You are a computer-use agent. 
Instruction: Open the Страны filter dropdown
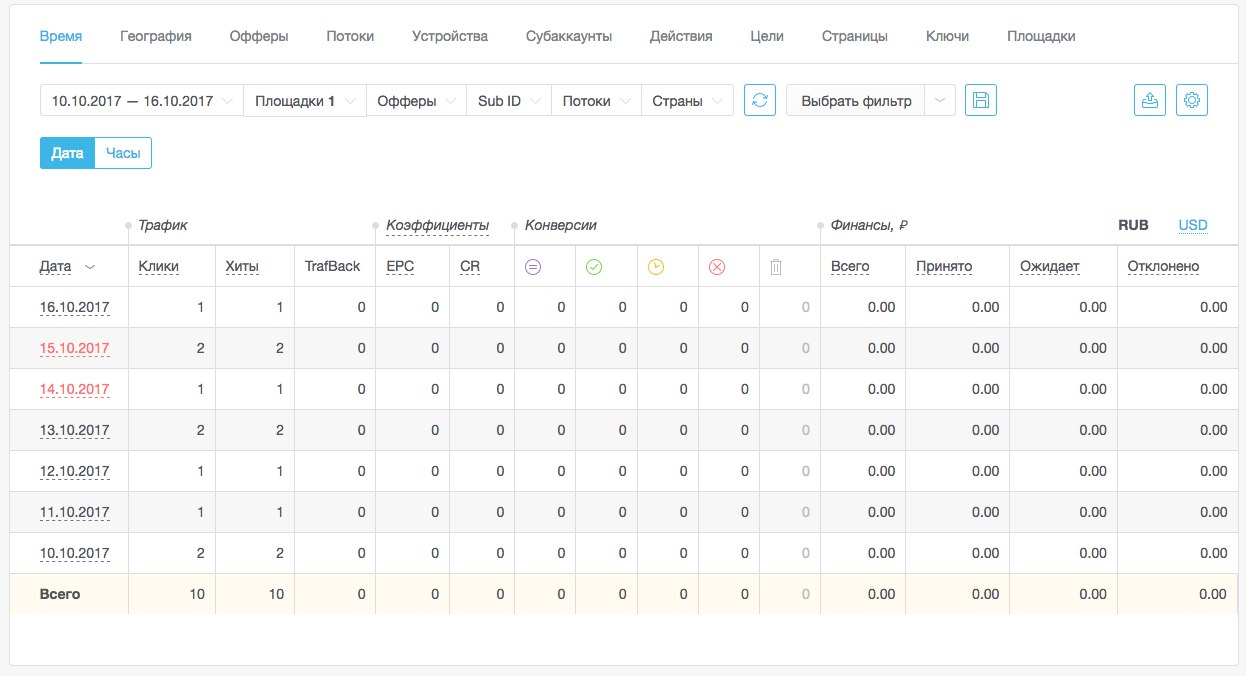pyautogui.click(x=687, y=101)
